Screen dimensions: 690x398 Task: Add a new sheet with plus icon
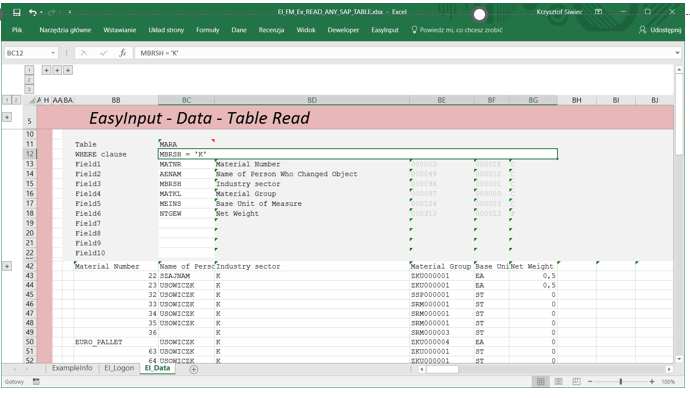click(194, 369)
